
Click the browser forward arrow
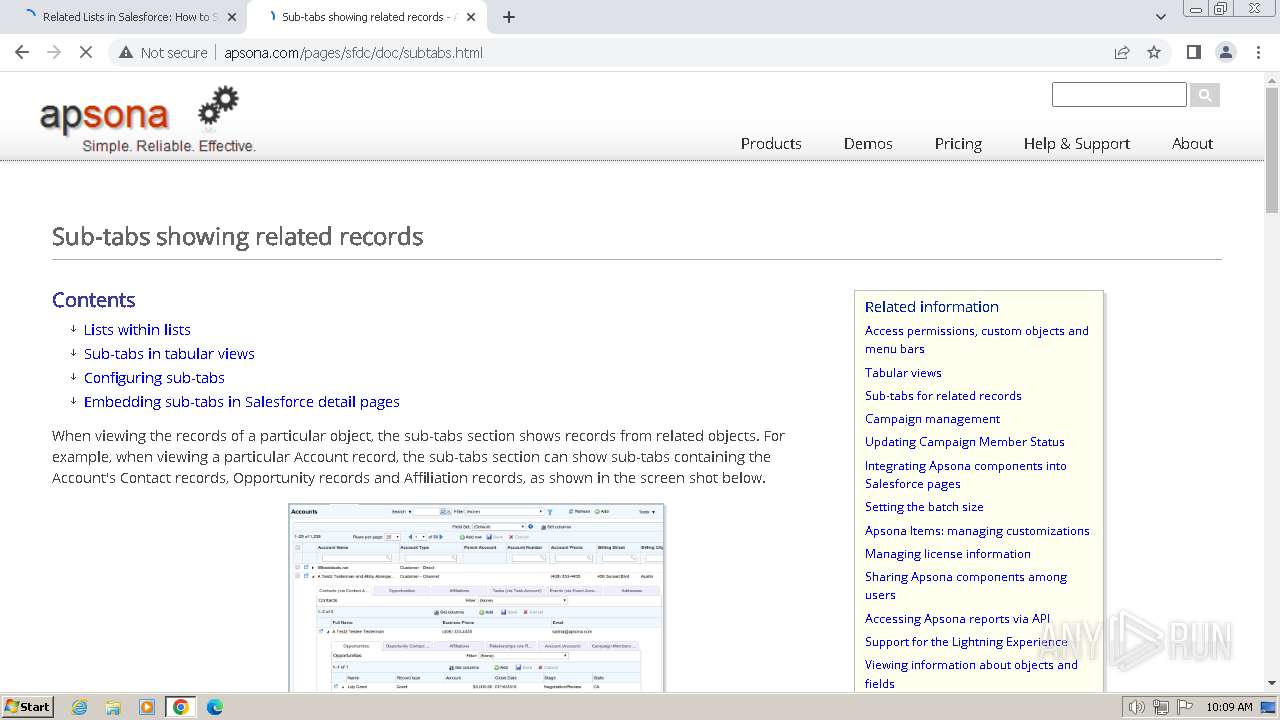pos(54,52)
